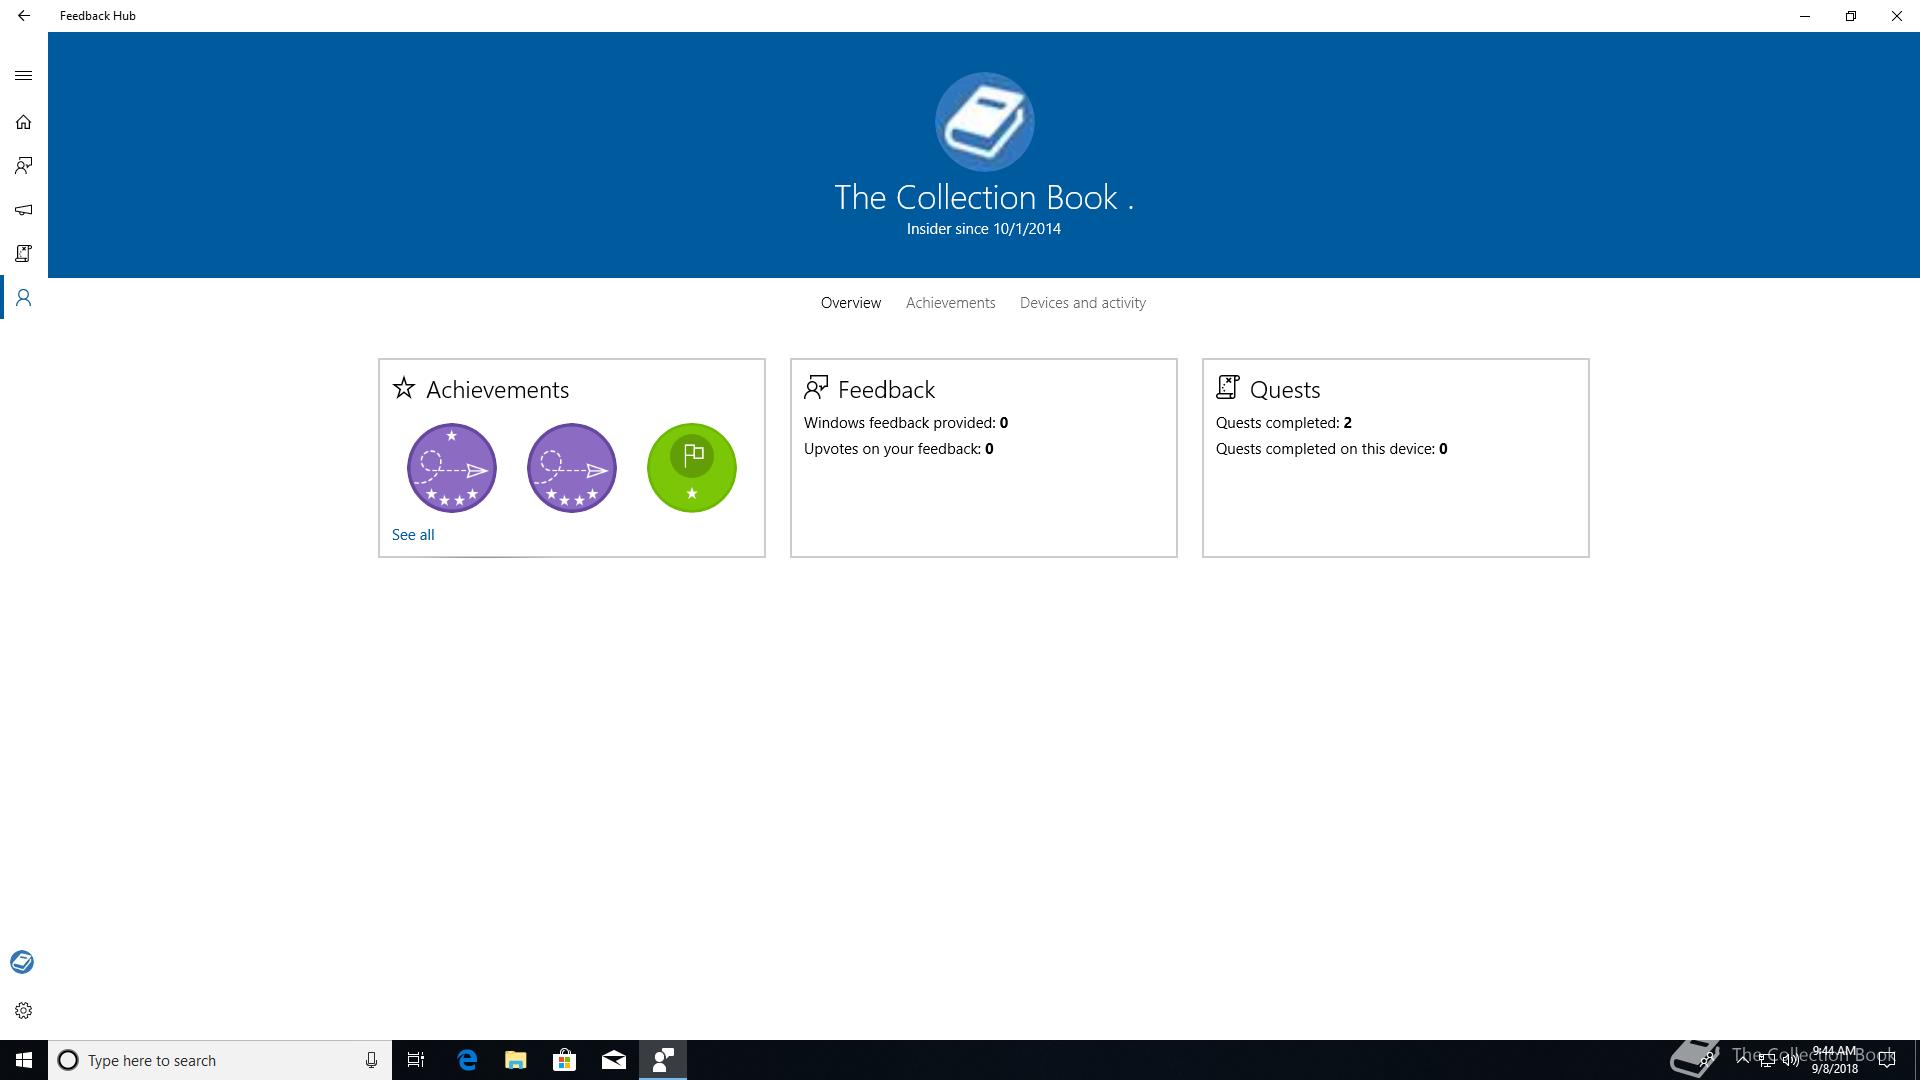Click 'Quests completed: 2' text
The width and height of the screenshot is (1920, 1080).
click(x=1284, y=423)
